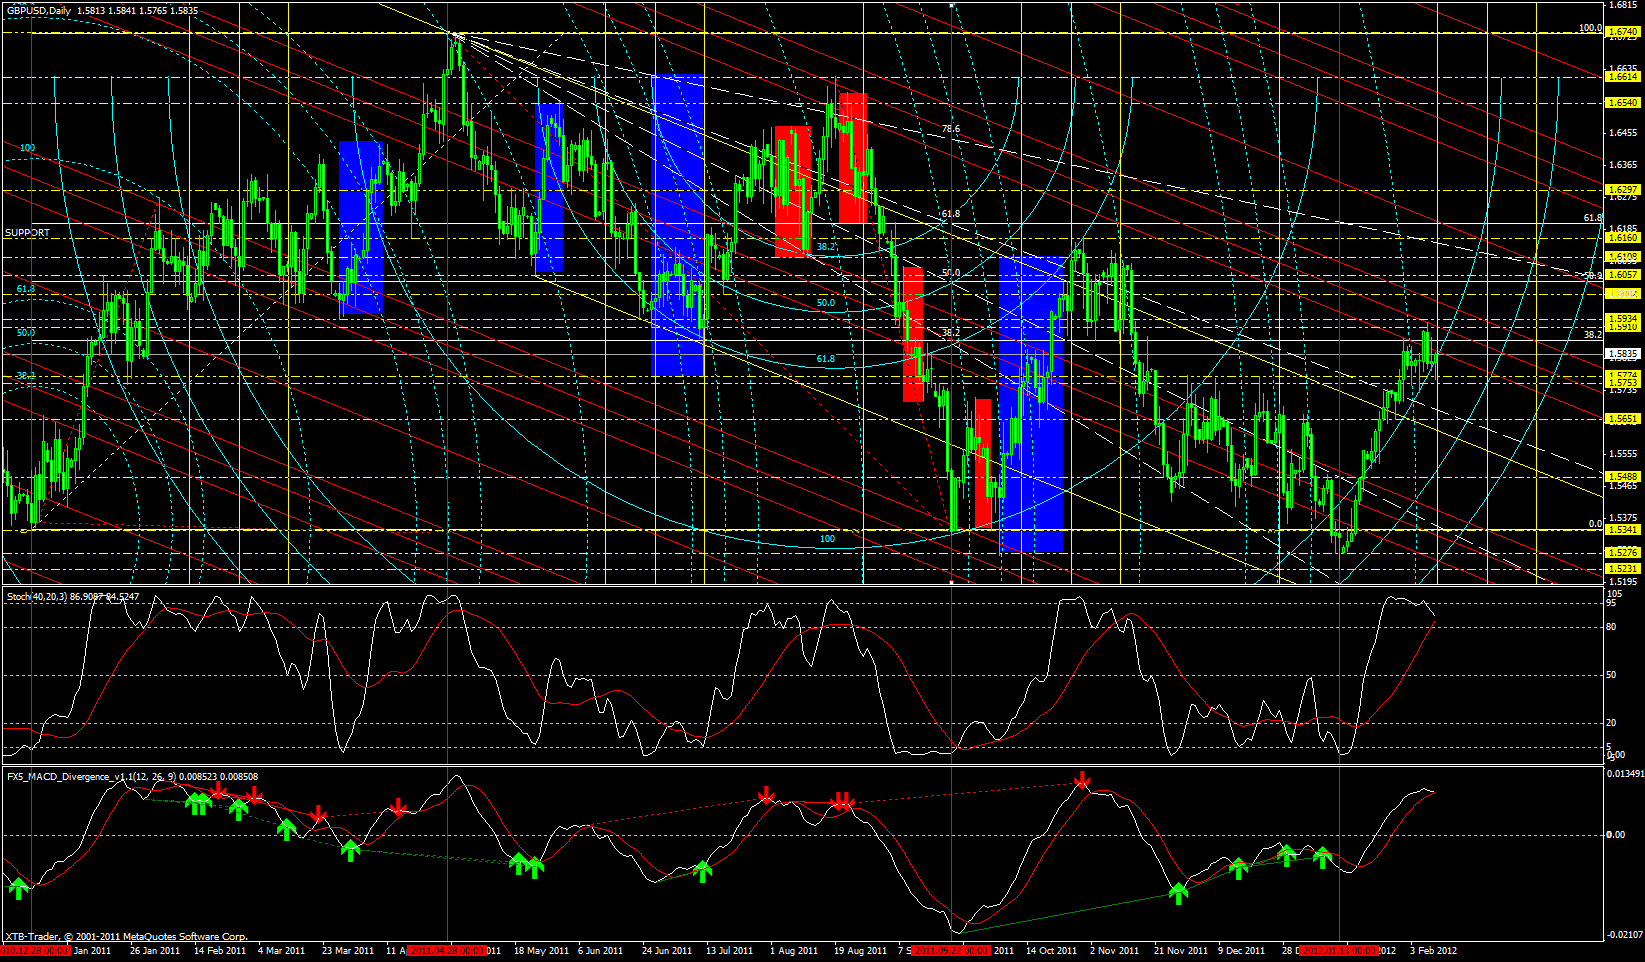Click the 1.6297 yellow price tag
The width and height of the screenshot is (1645, 962).
(1622, 189)
